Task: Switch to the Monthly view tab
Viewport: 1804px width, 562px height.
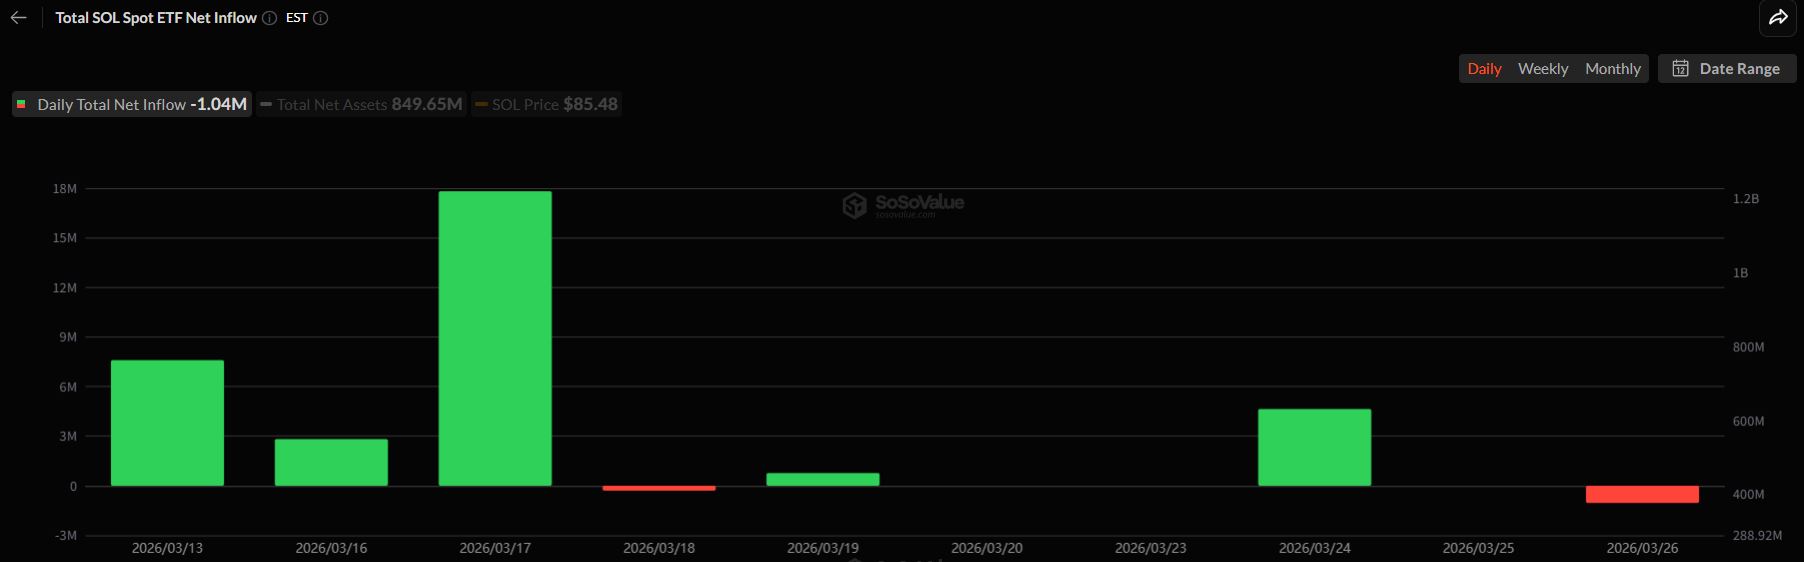Action: coord(1612,69)
